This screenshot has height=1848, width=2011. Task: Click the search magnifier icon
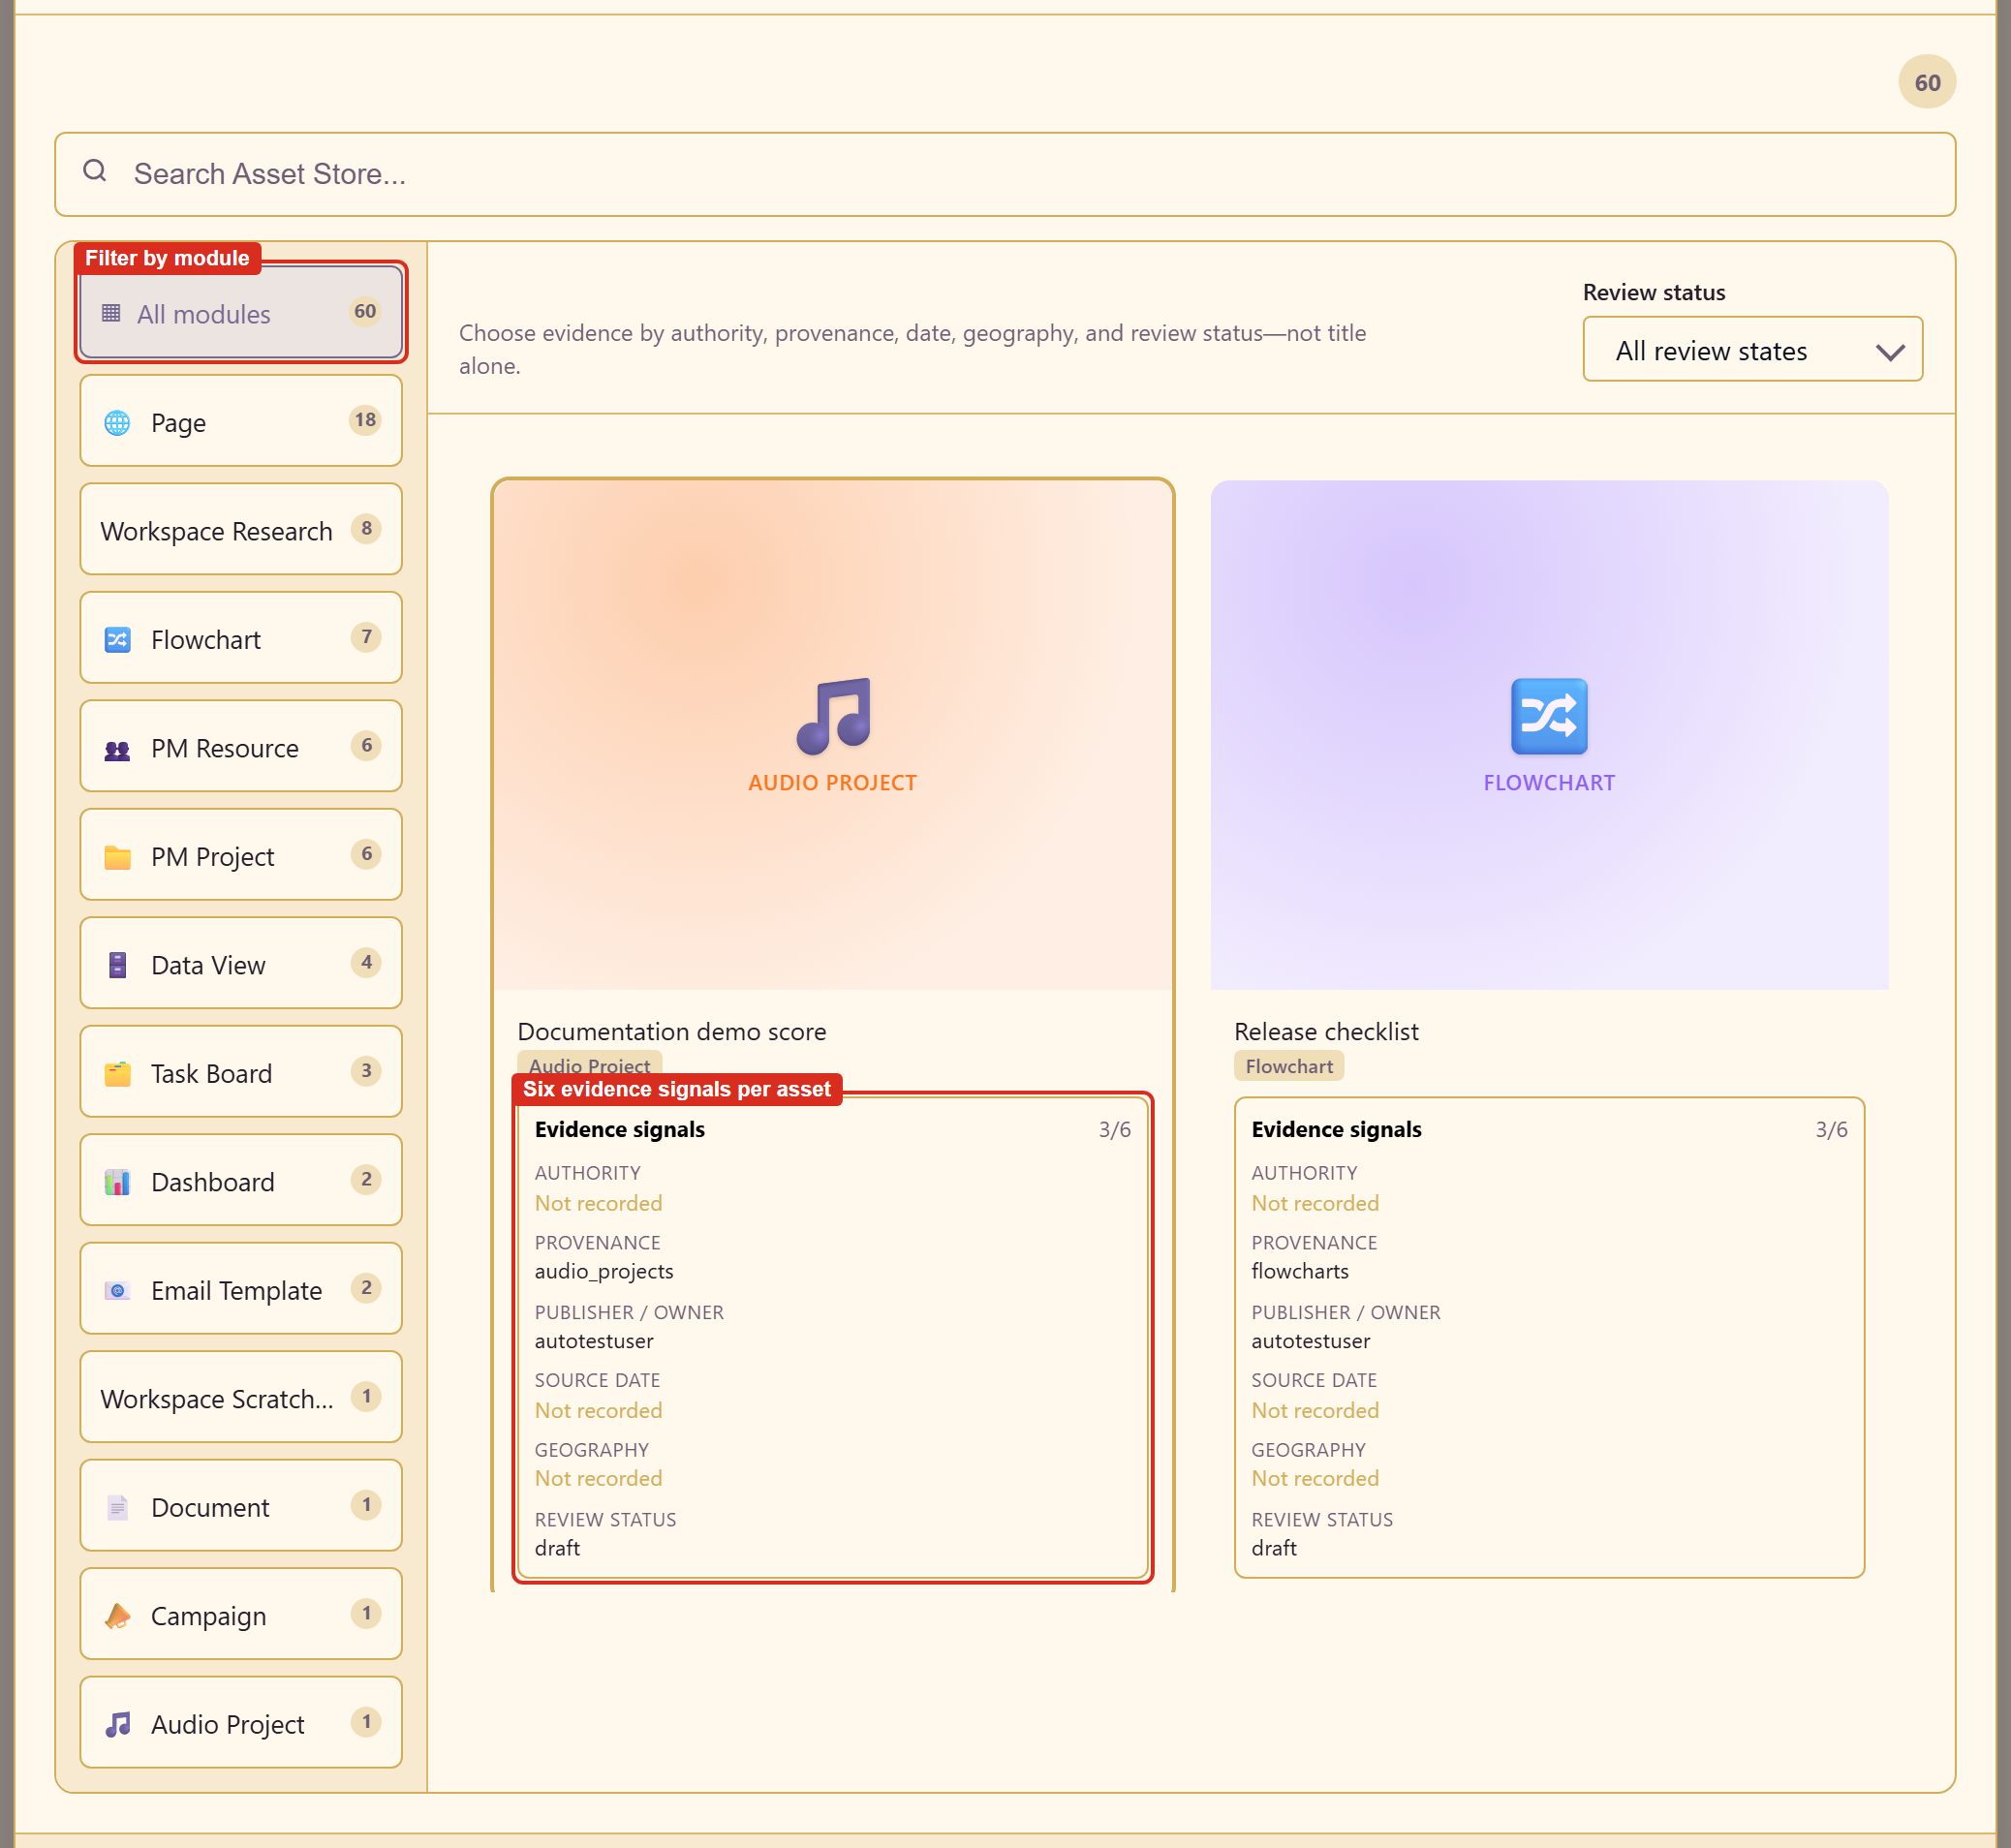tap(95, 171)
